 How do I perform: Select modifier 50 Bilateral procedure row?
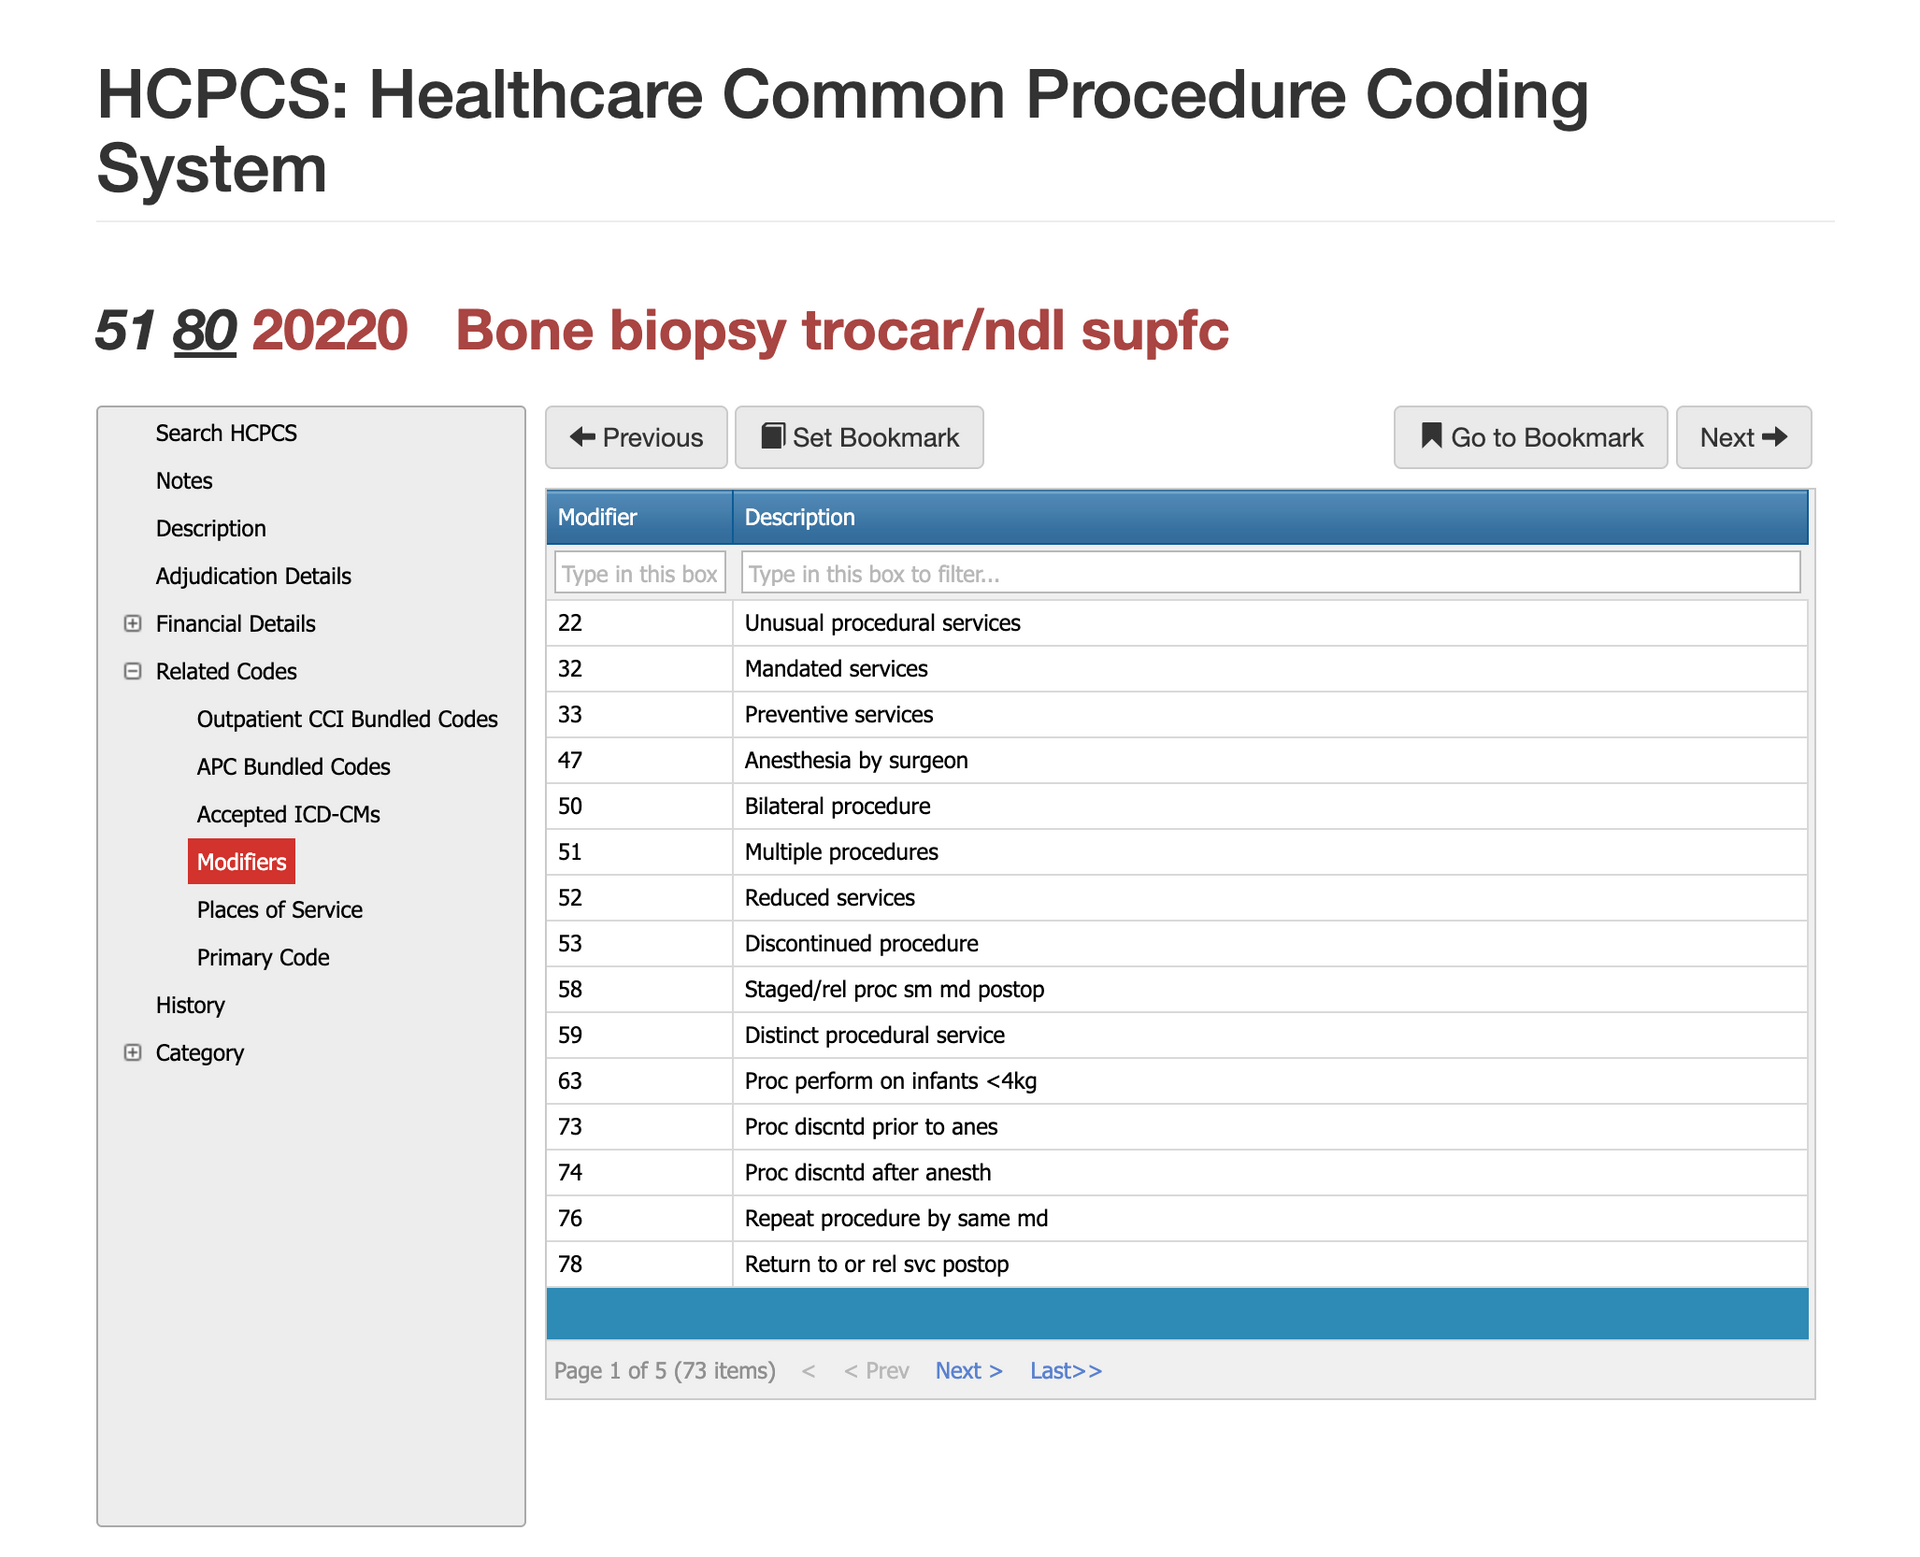pyautogui.click(x=837, y=806)
